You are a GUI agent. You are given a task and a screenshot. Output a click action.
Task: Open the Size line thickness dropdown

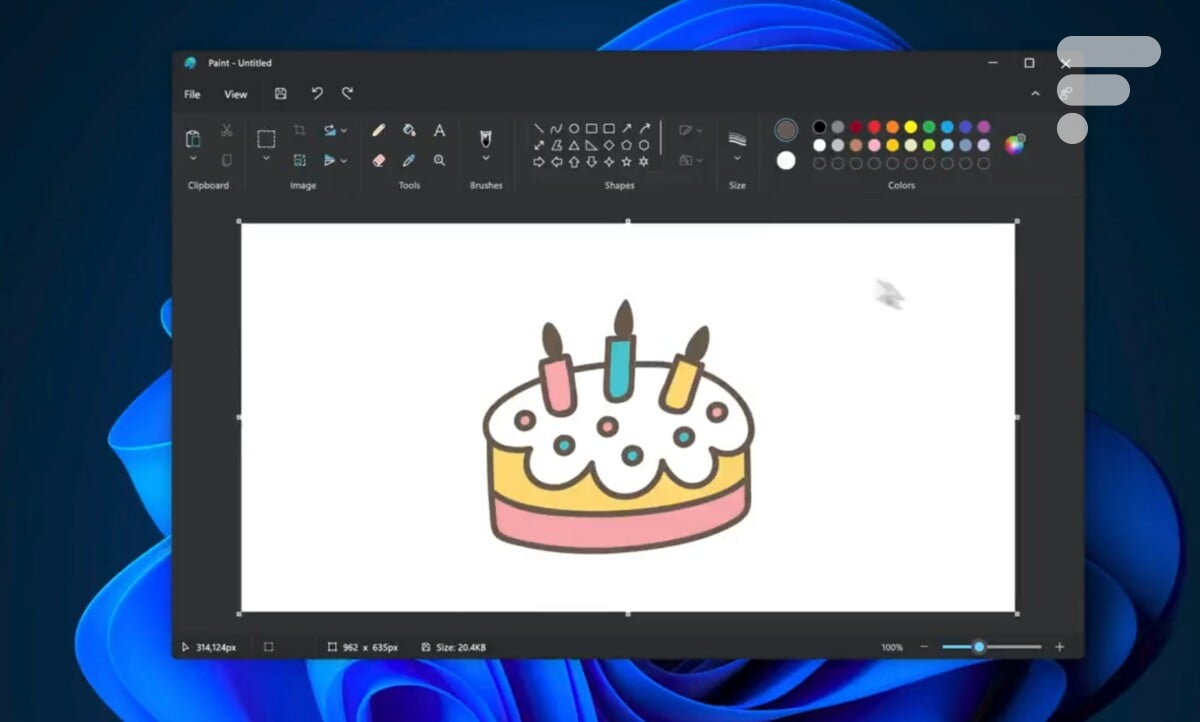(737, 158)
